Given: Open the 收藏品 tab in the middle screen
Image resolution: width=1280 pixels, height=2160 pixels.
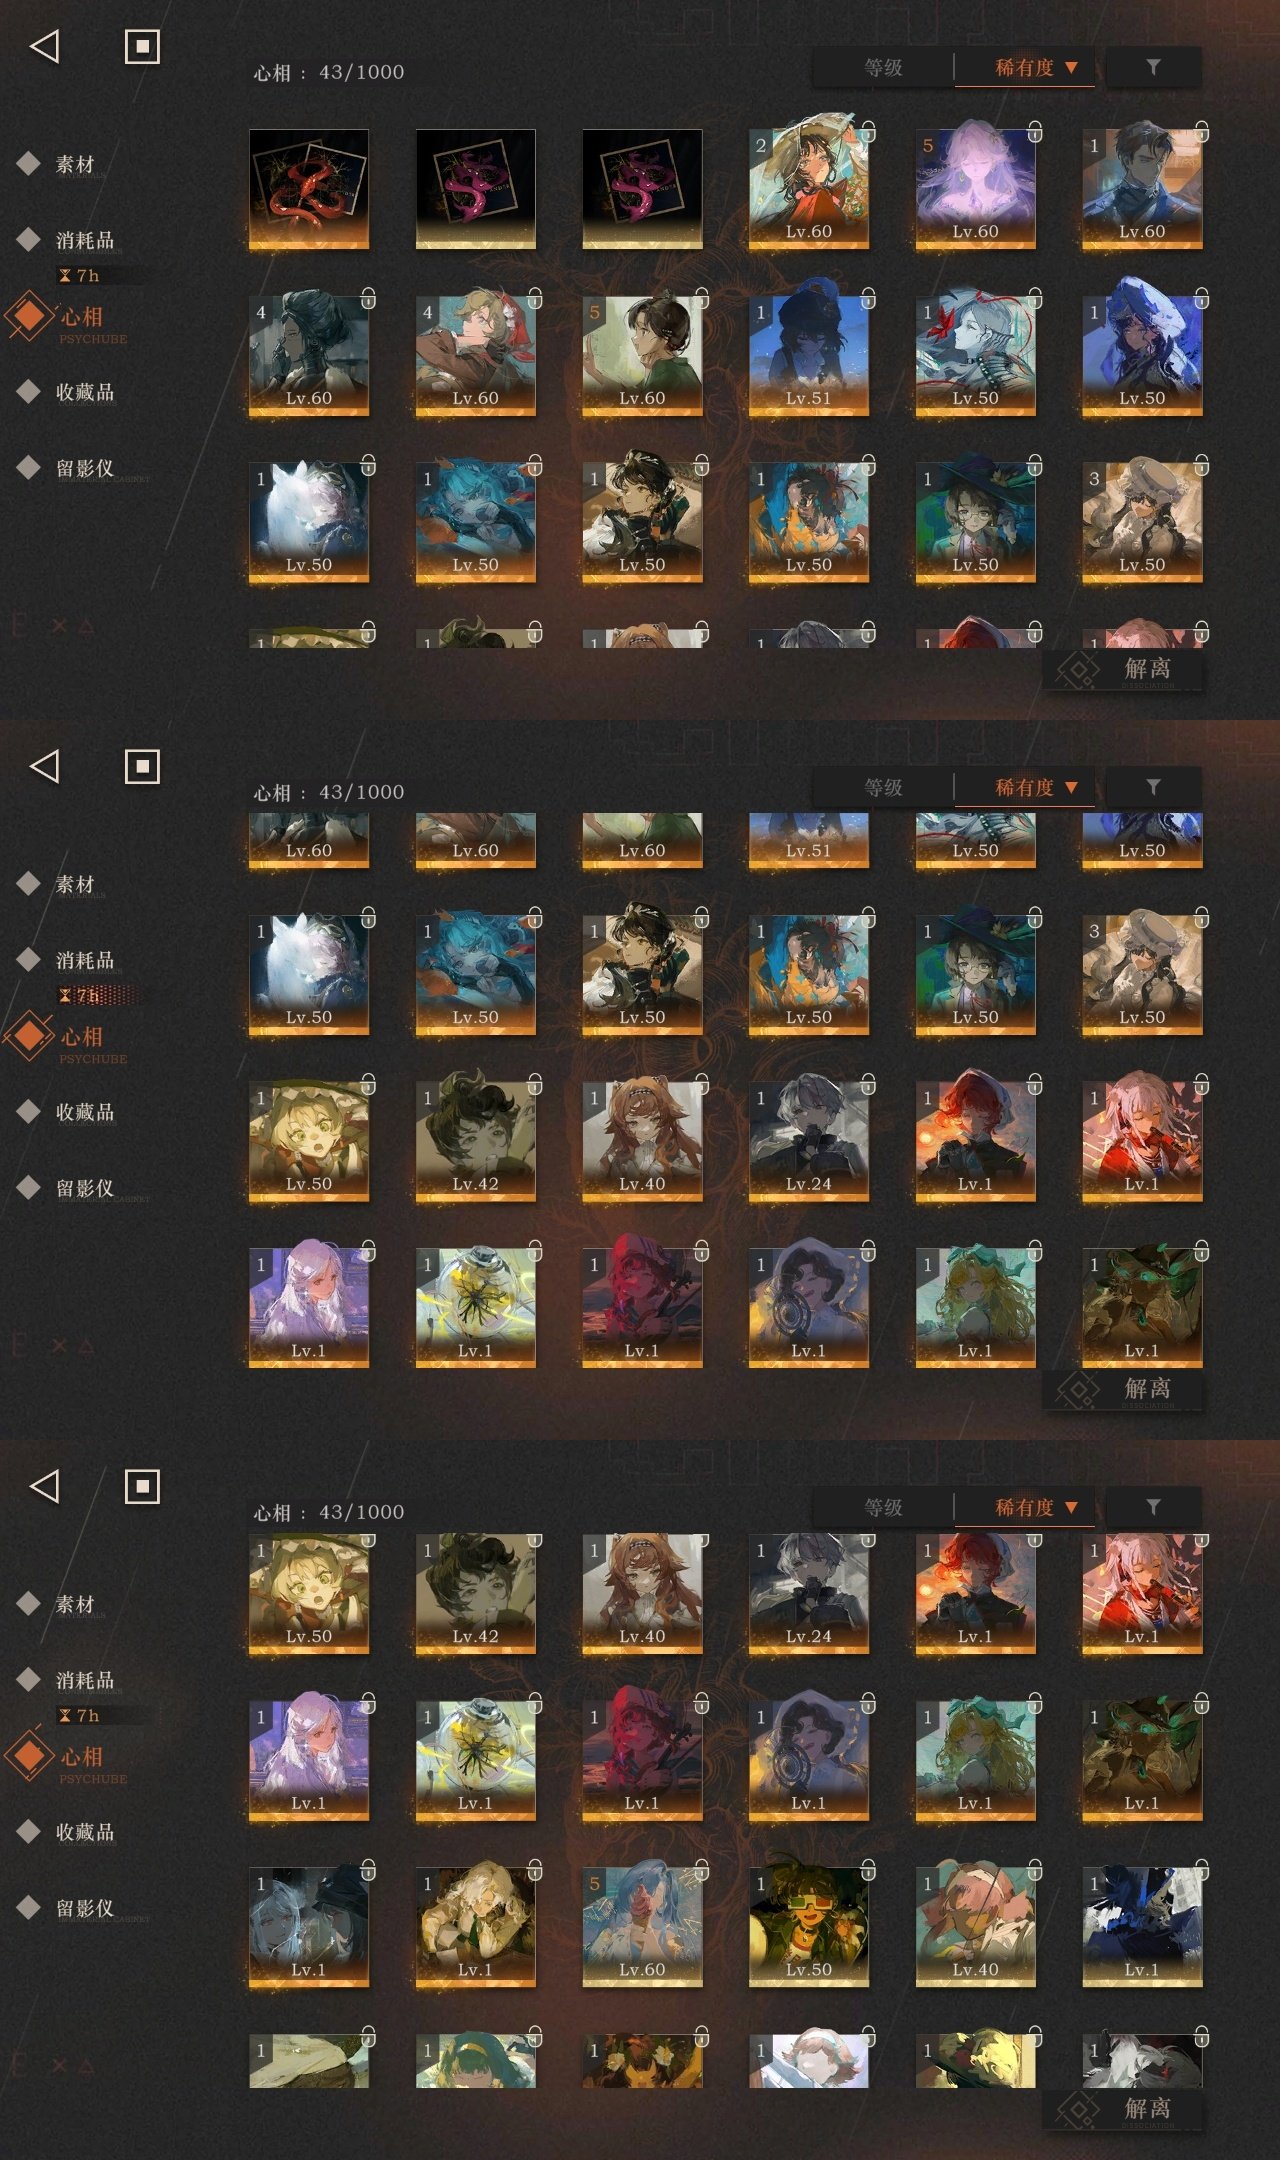Looking at the screenshot, I should (x=85, y=1112).
